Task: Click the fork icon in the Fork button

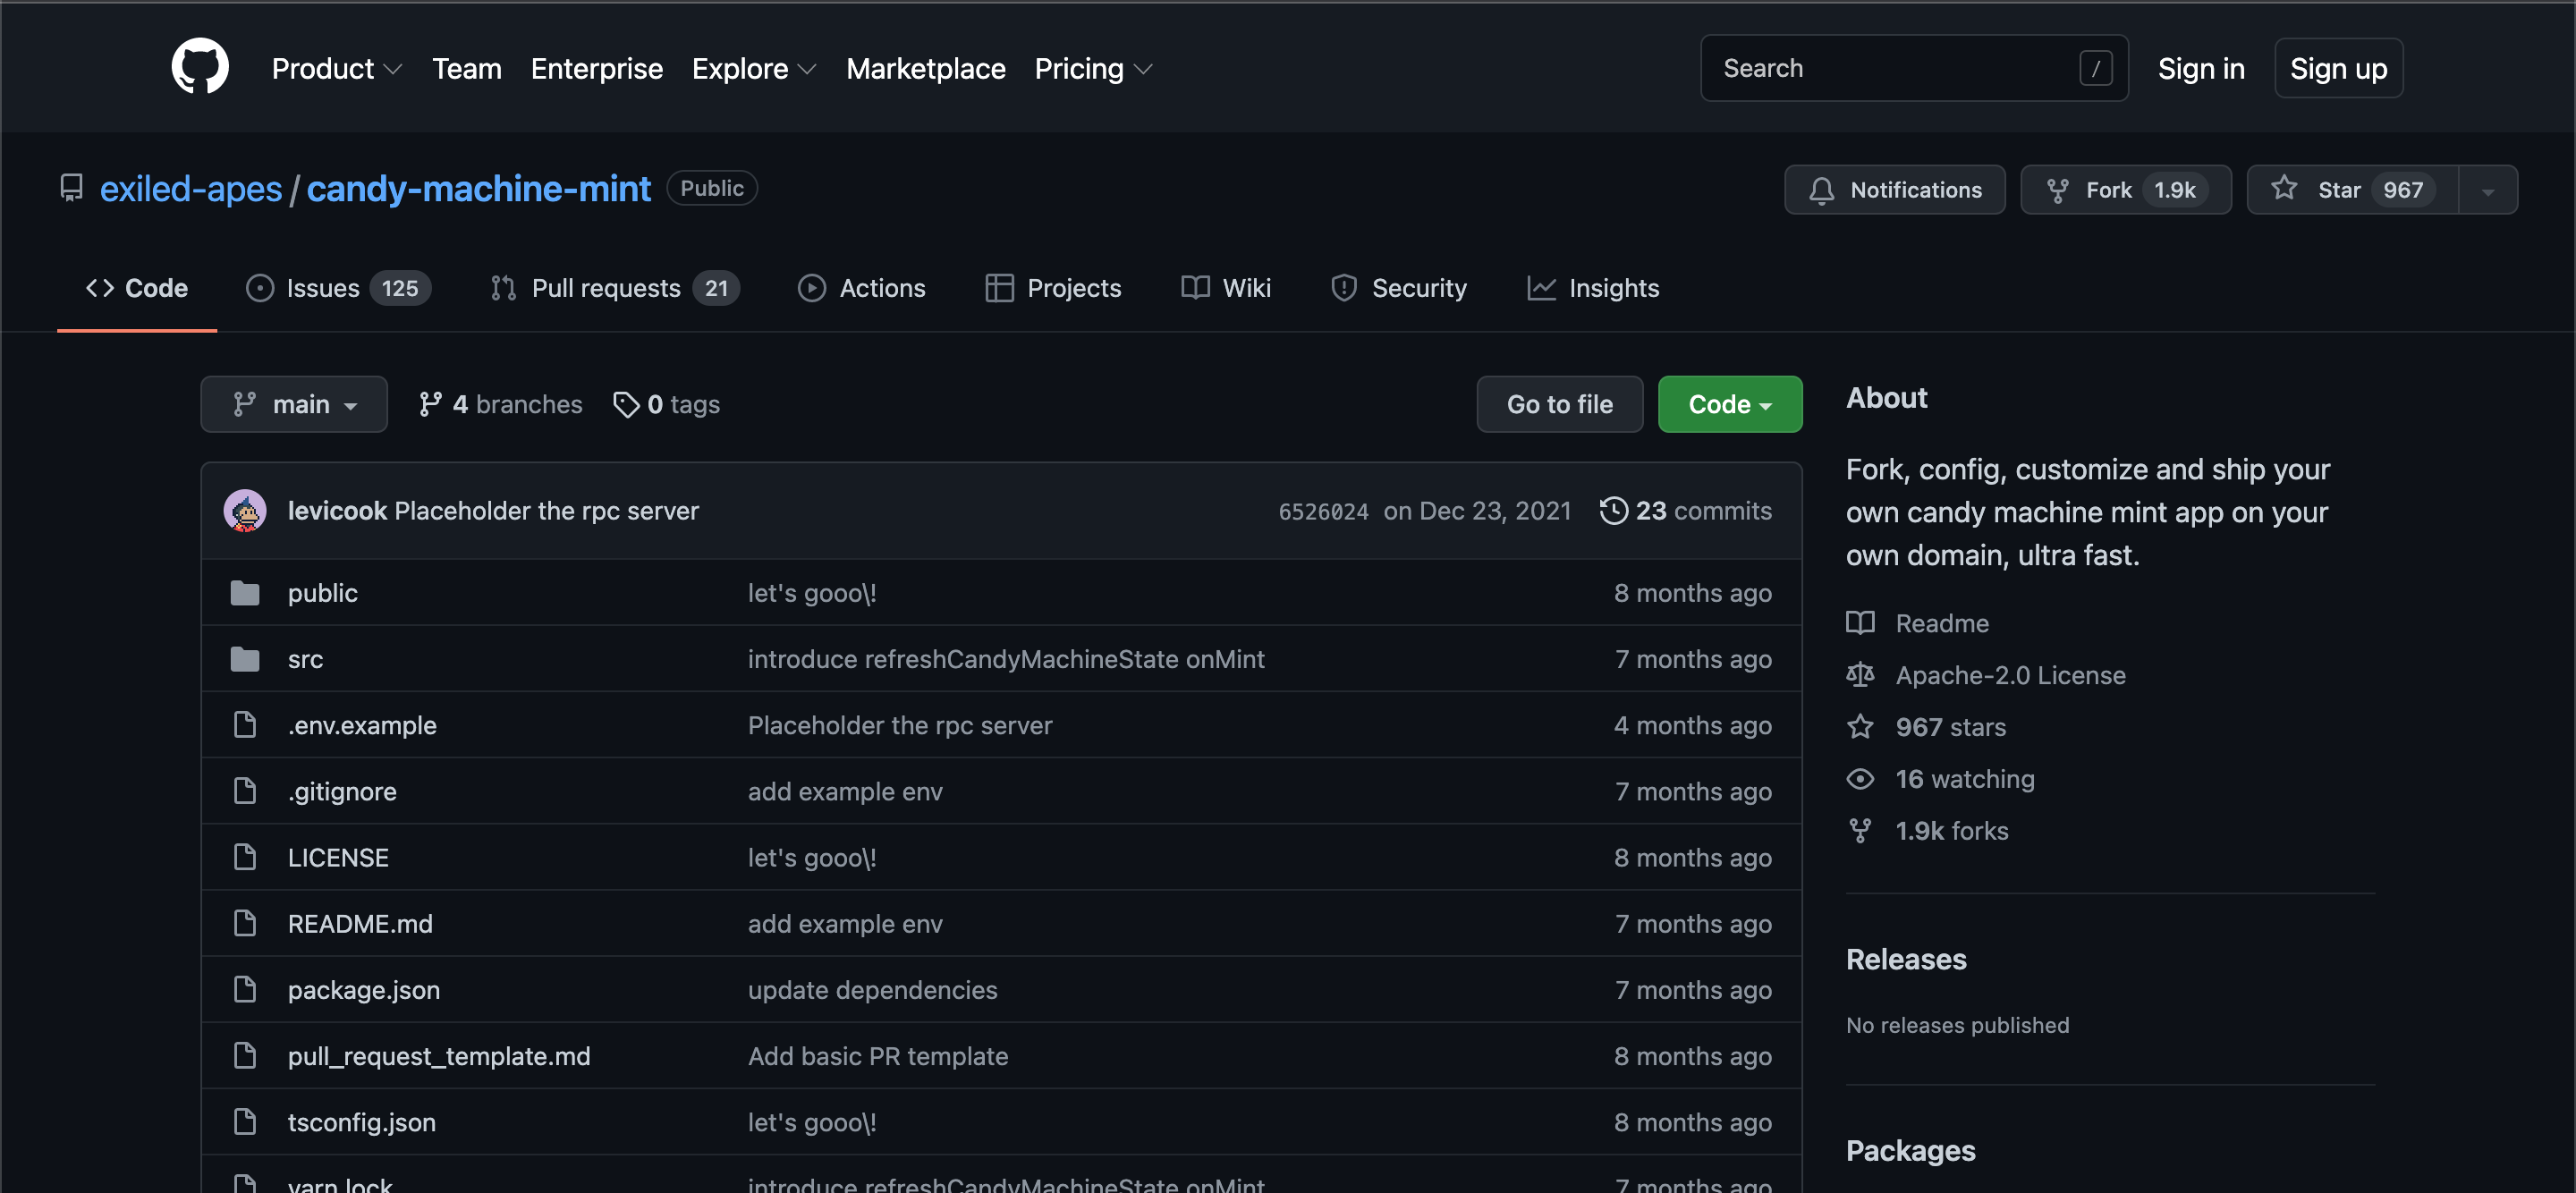Action: (2057, 190)
